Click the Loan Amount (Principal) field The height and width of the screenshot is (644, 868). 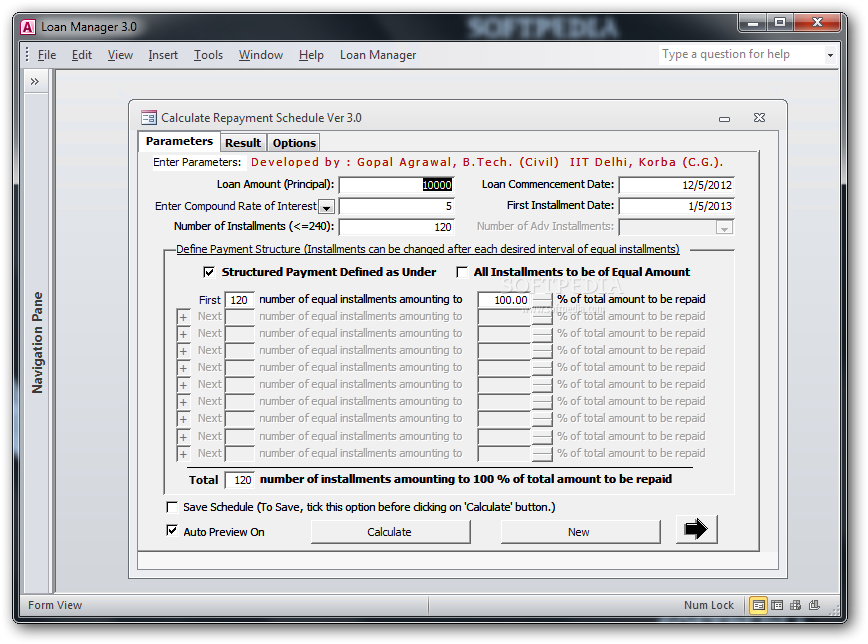pyautogui.click(x=396, y=185)
